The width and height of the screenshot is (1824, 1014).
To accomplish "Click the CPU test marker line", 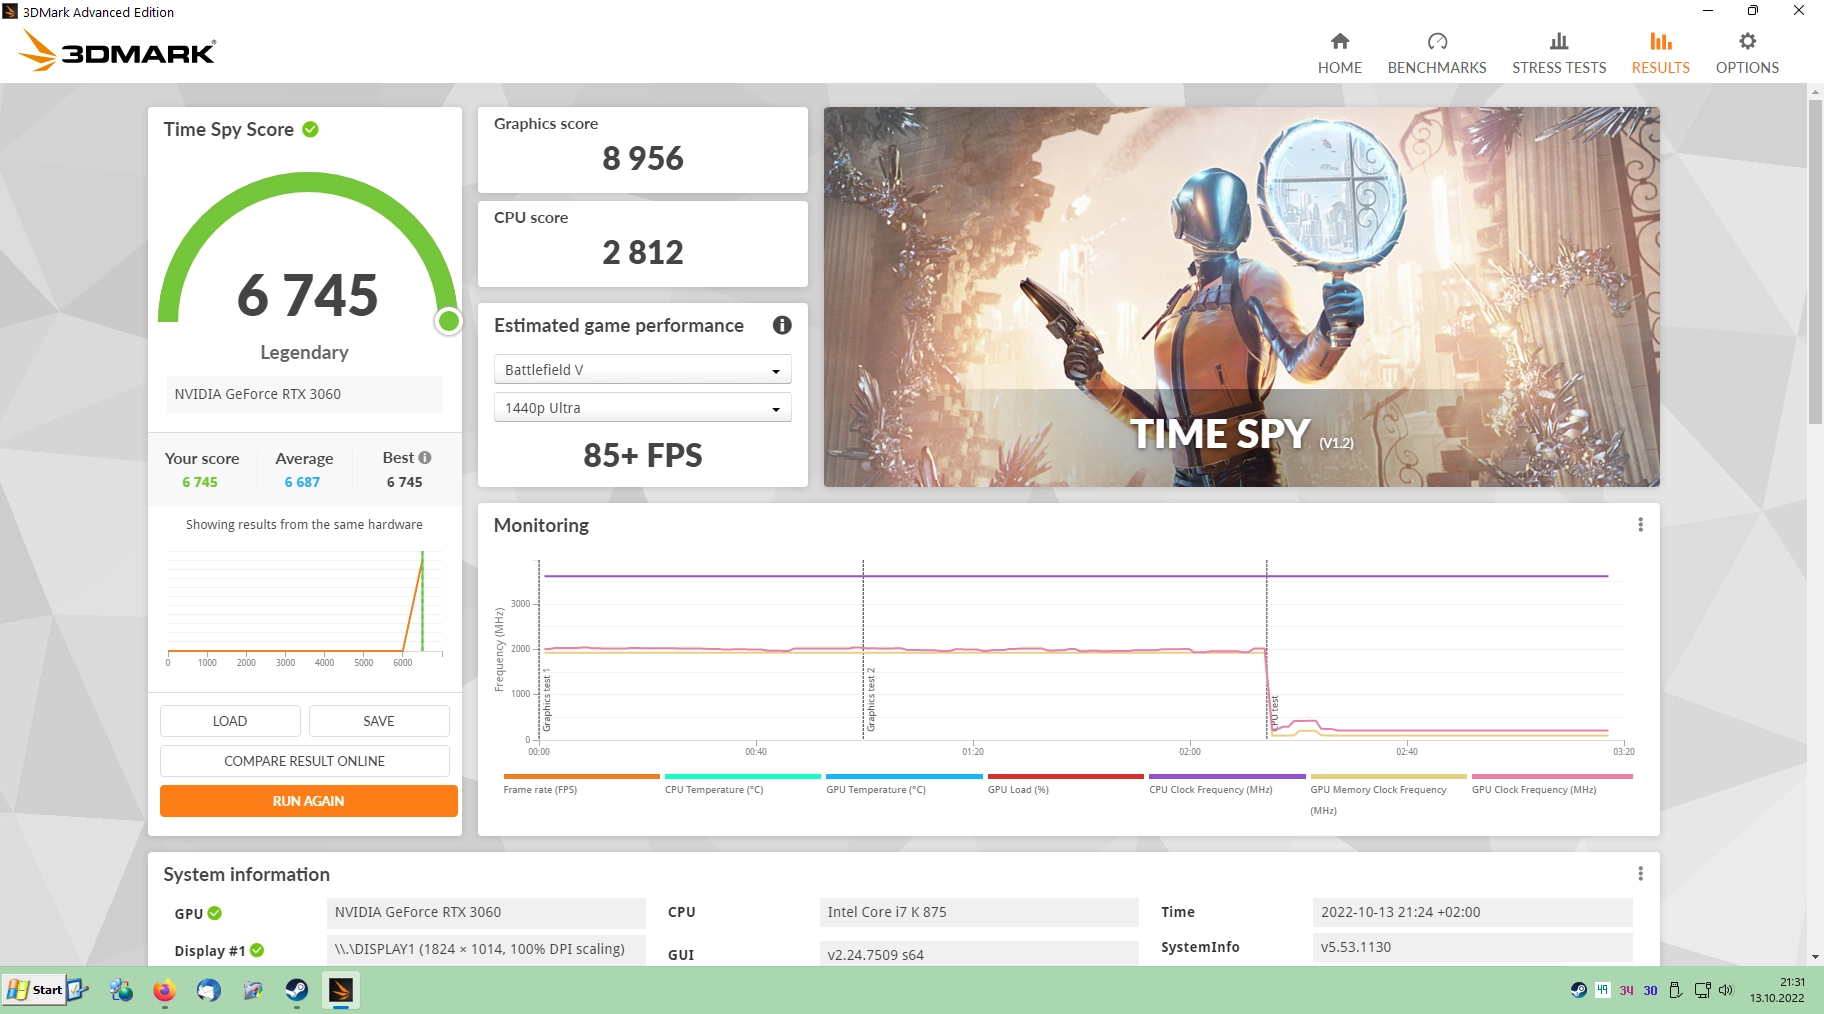I will (x=1267, y=650).
